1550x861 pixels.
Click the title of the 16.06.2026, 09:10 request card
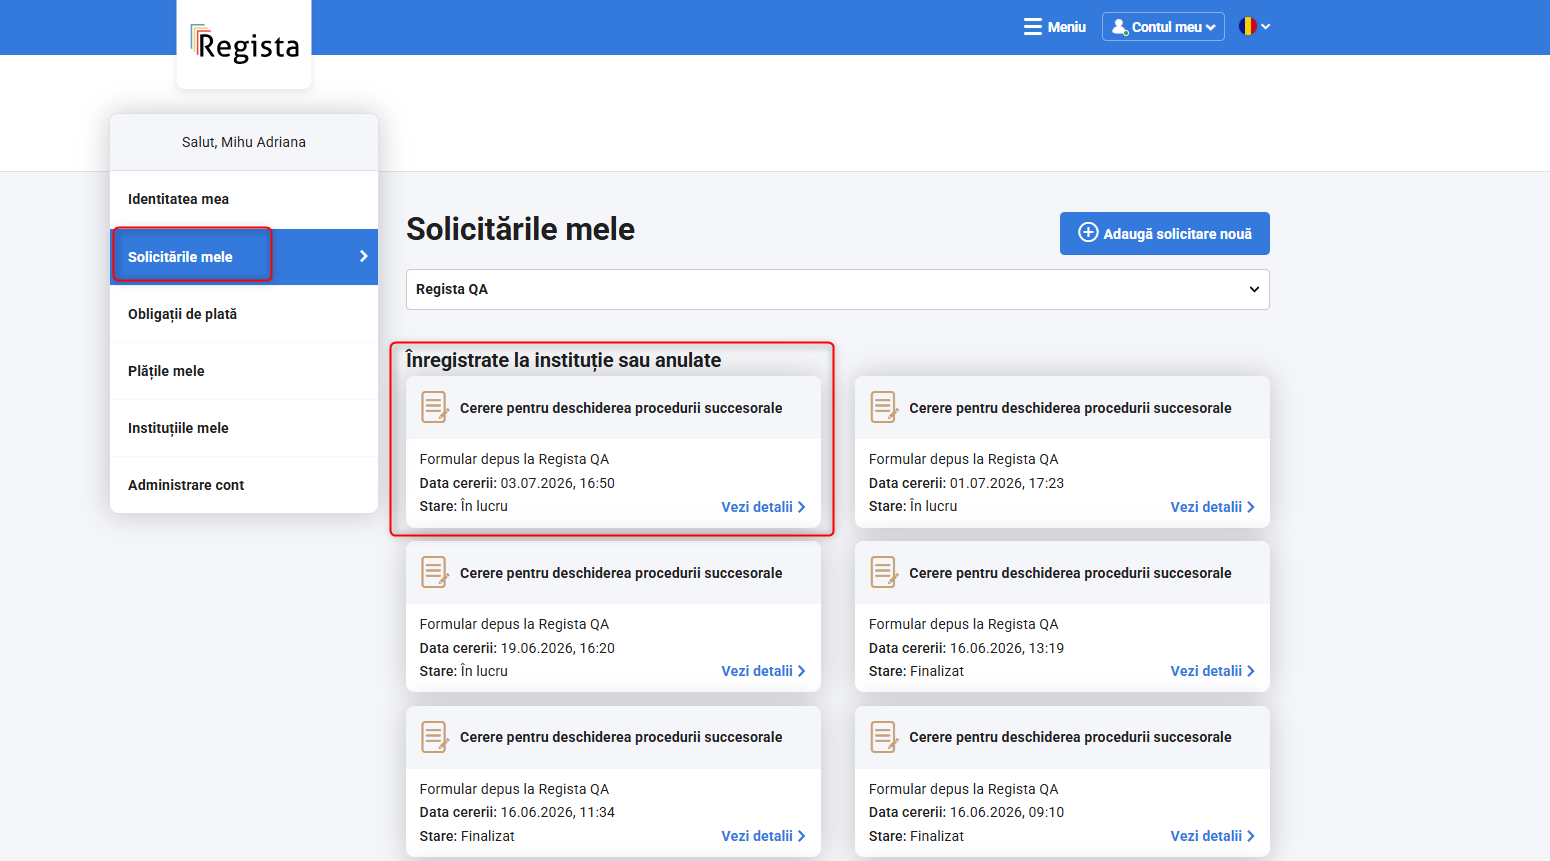coord(1070,737)
